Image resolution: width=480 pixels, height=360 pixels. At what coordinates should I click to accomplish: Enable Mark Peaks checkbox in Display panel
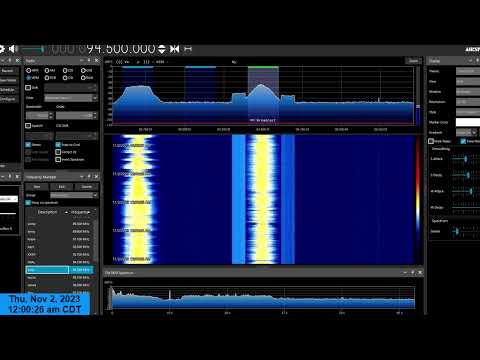click(431, 141)
